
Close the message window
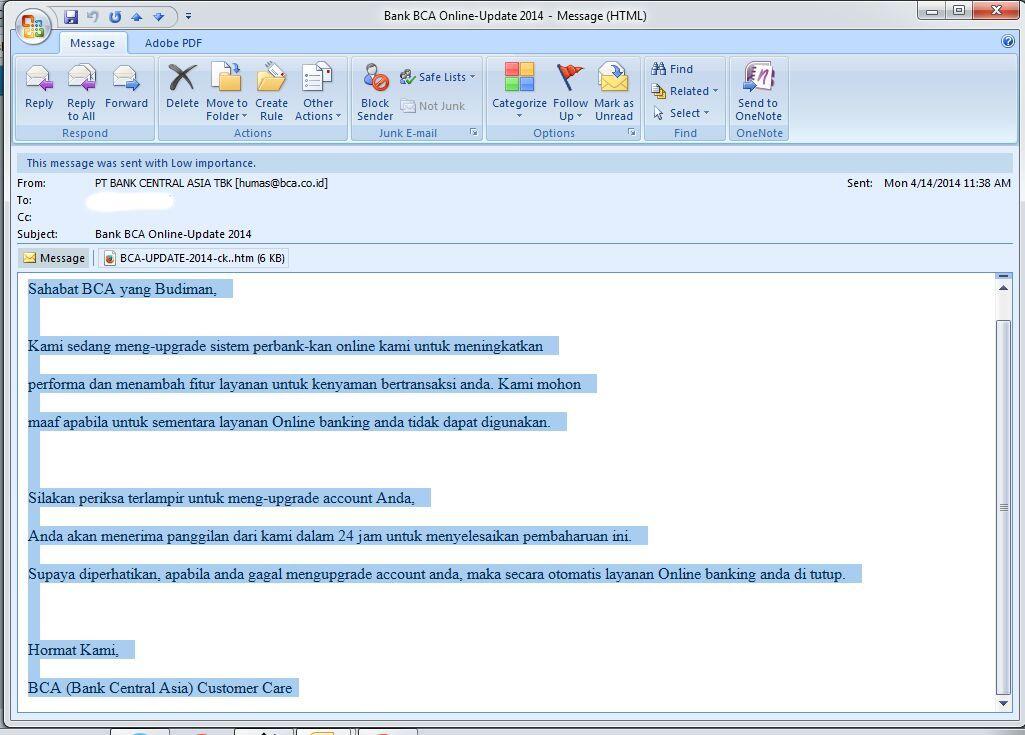click(x=996, y=10)
